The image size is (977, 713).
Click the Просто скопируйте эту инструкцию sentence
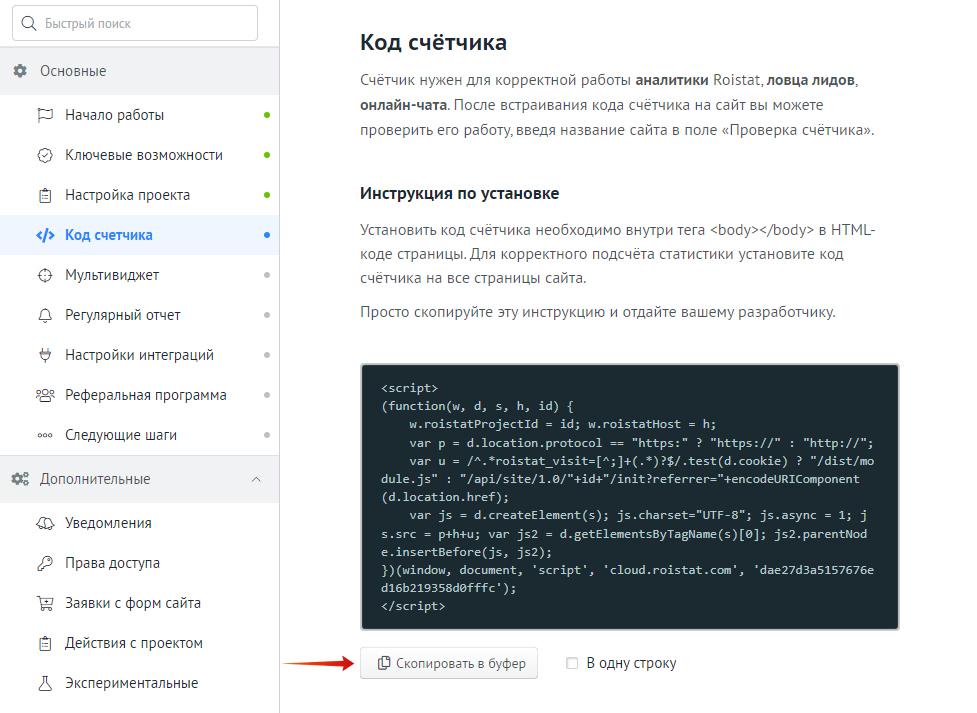[x=598, y=312]
